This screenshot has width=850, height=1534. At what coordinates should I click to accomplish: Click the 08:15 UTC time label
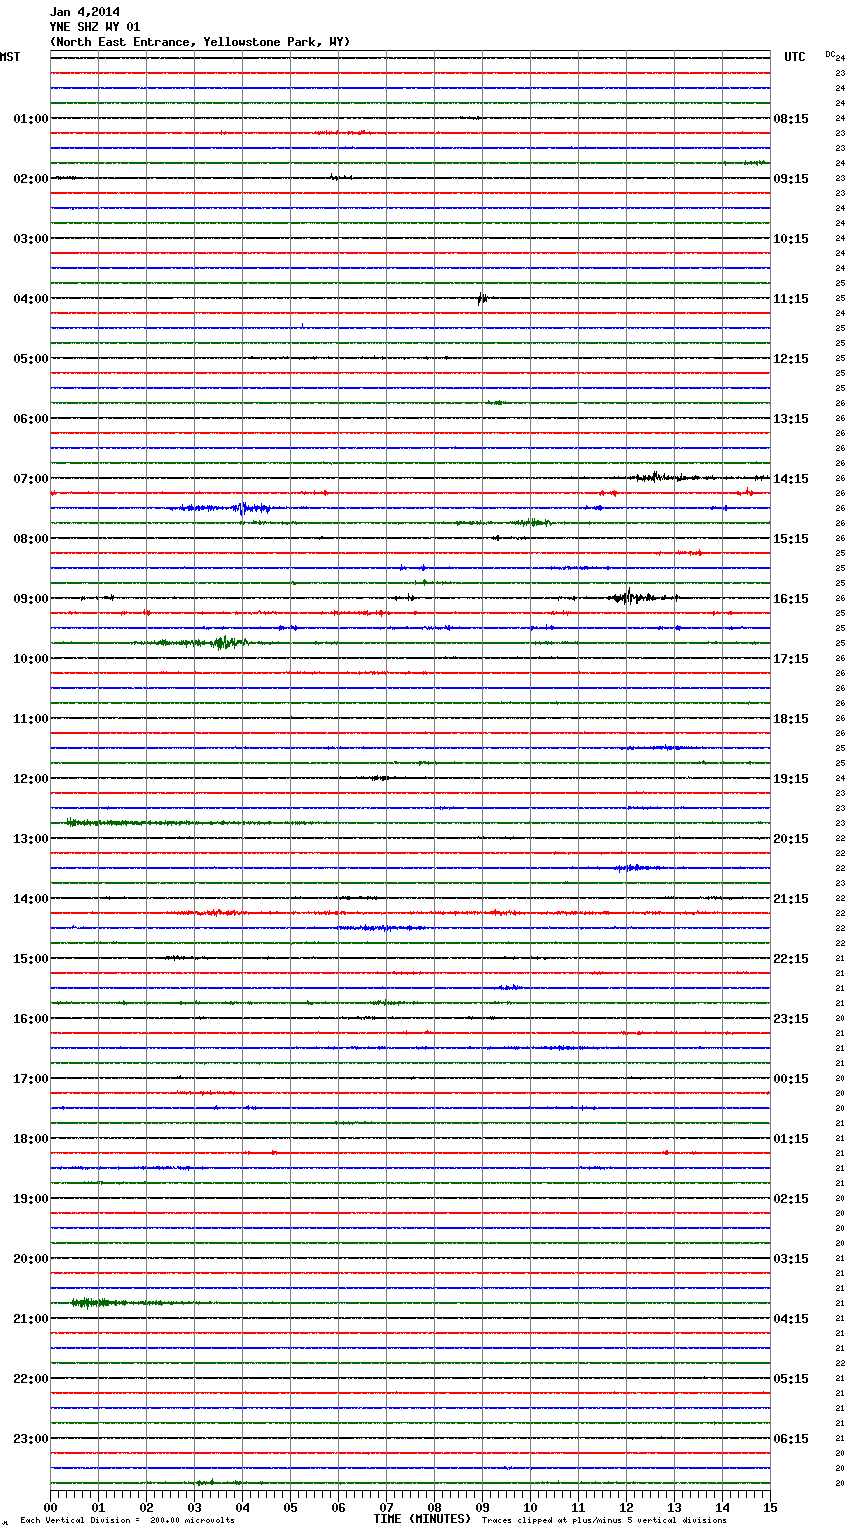click(x=791, y=118)
